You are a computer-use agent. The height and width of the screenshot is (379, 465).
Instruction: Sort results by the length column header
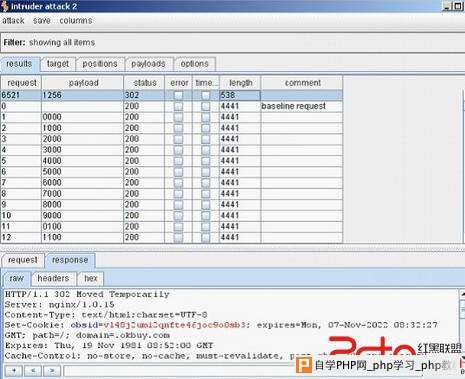click(x=240, y=83)
